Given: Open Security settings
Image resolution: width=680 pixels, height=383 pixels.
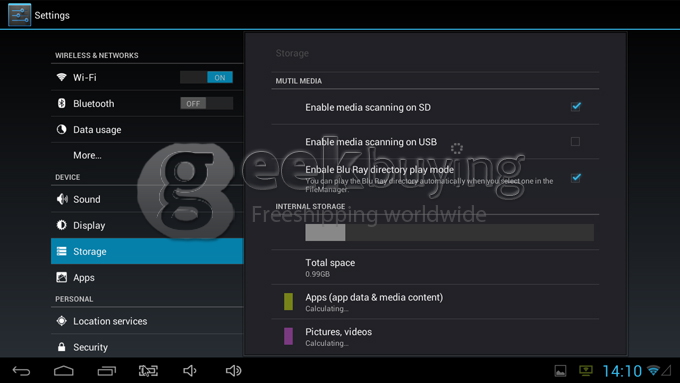Looking at the screenshot, I should 147,347.
